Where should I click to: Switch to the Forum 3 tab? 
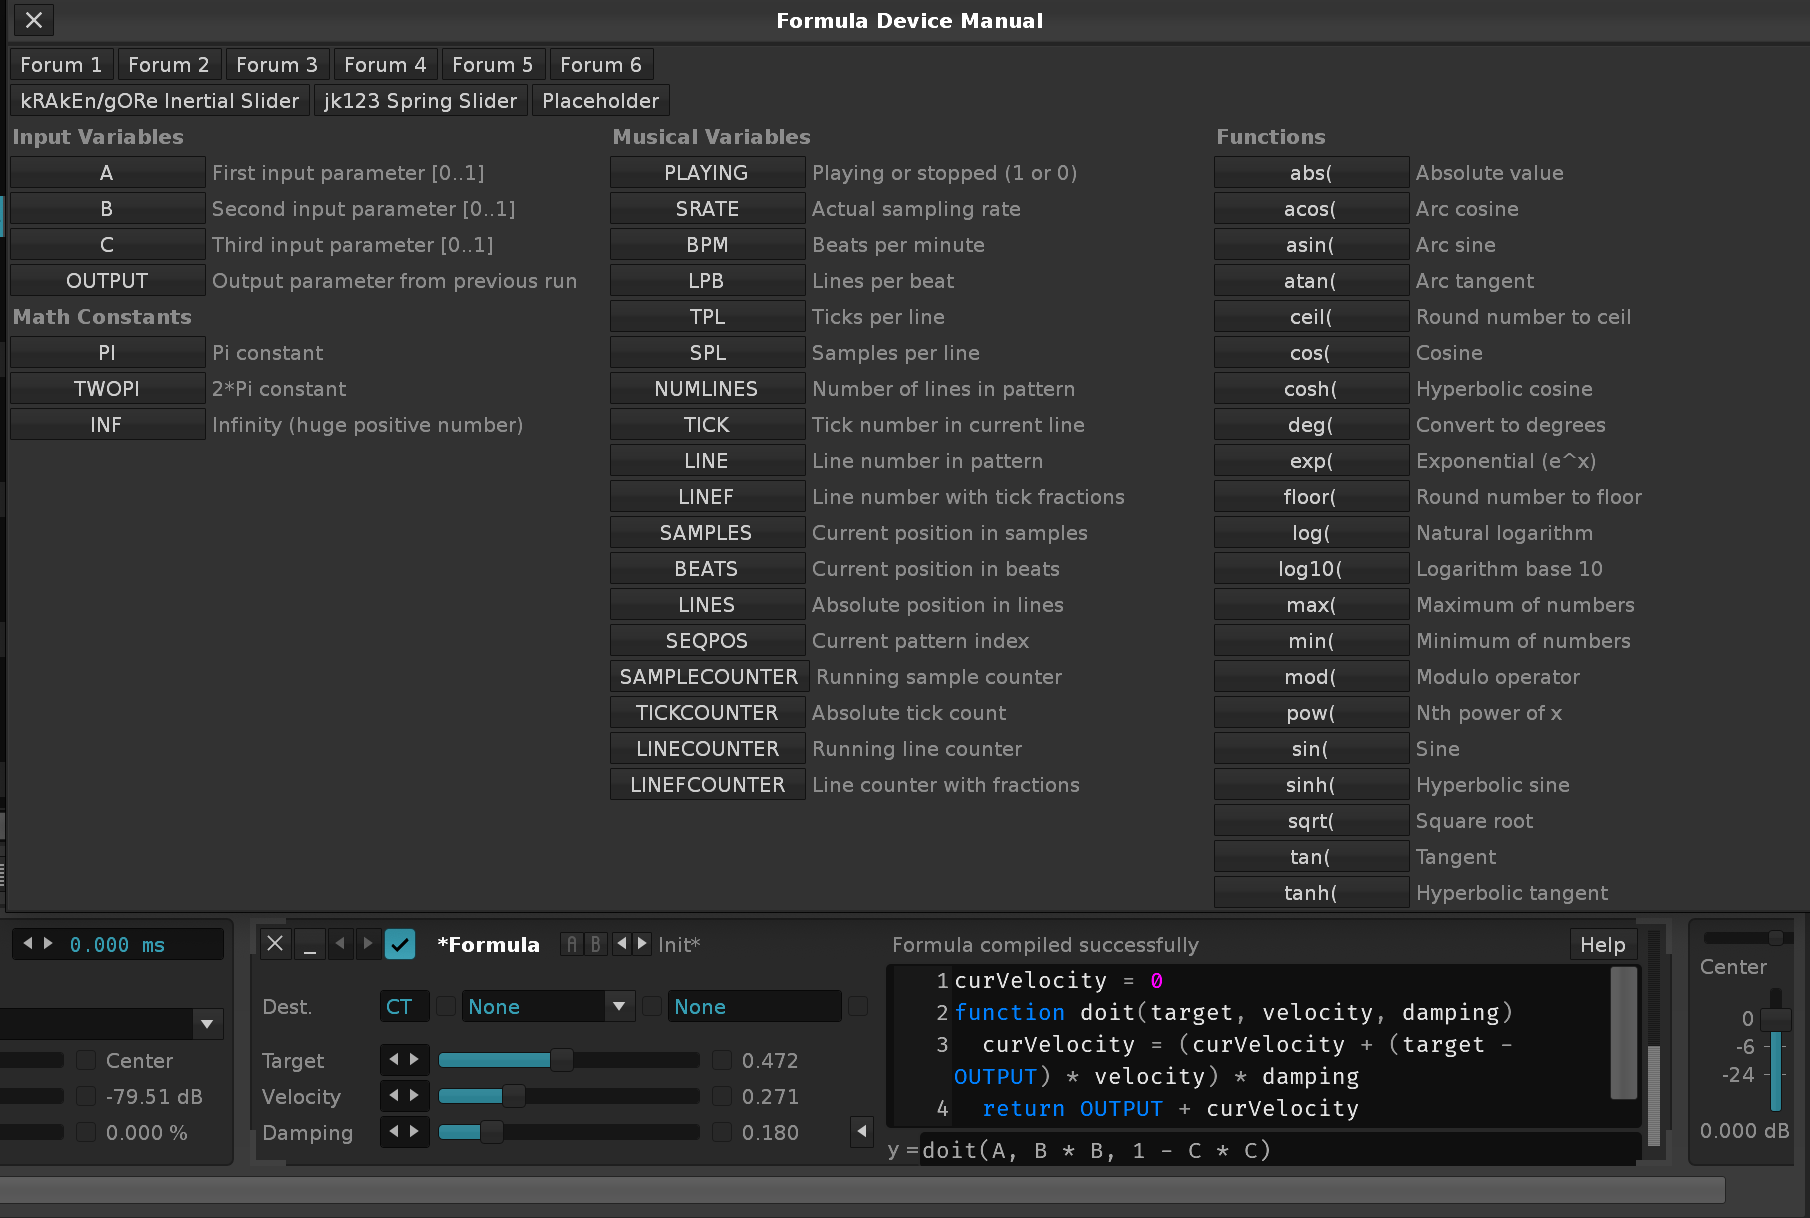(x=277, y=65)
